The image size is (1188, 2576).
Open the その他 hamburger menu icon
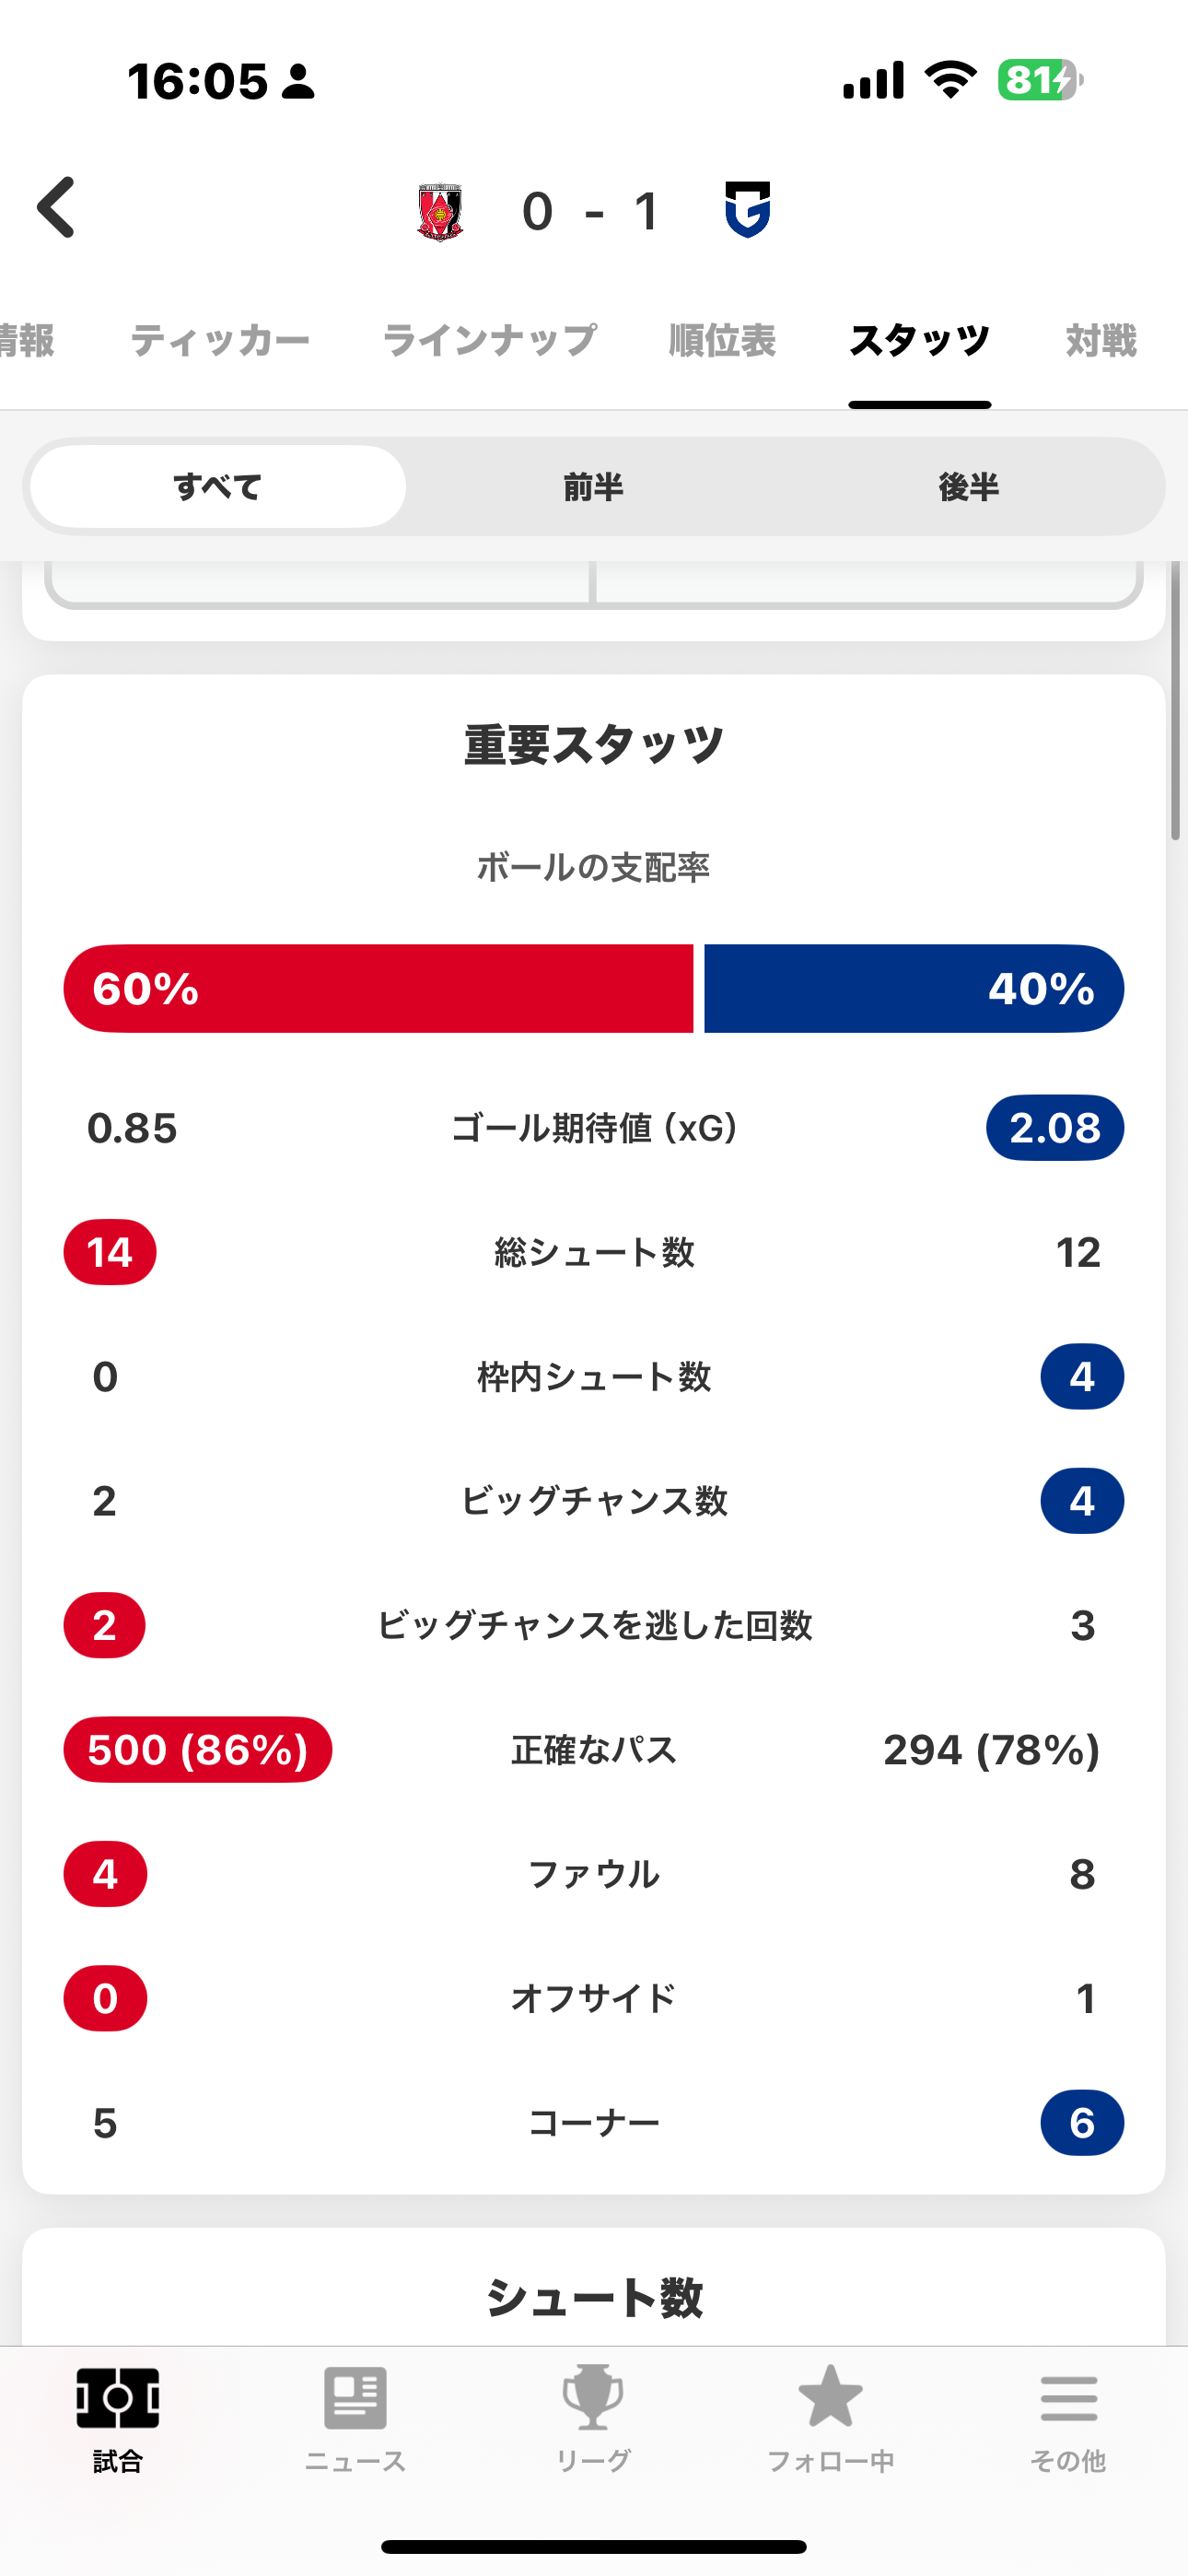click(1069, 2398)
